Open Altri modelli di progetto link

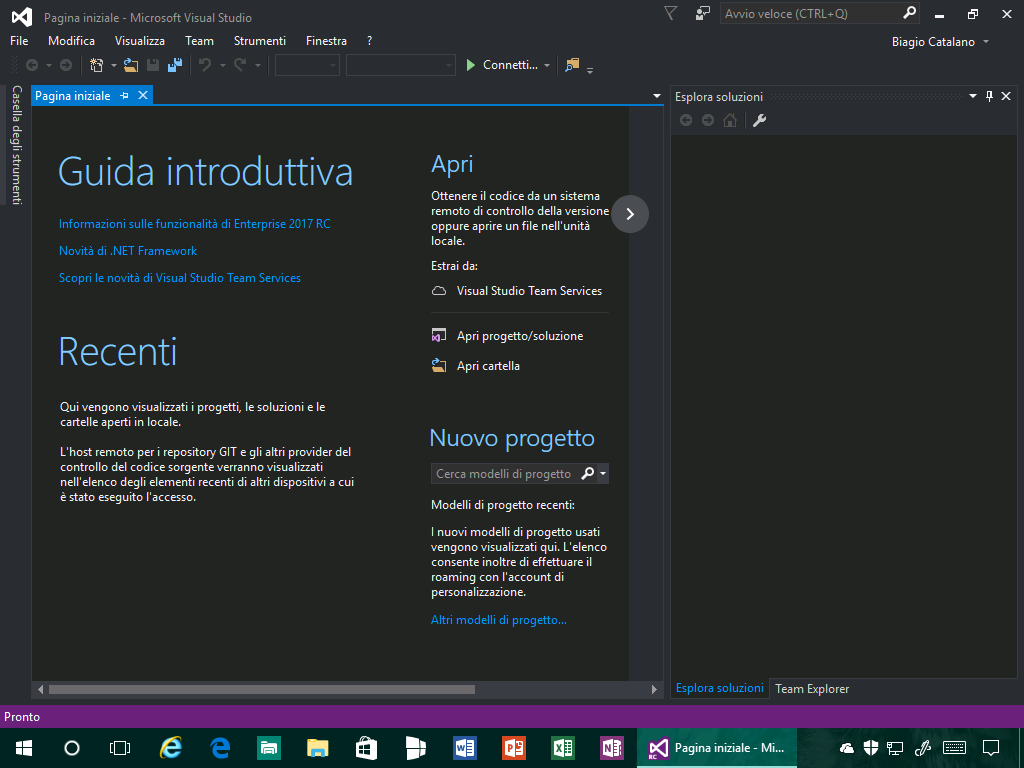[498, 620]
